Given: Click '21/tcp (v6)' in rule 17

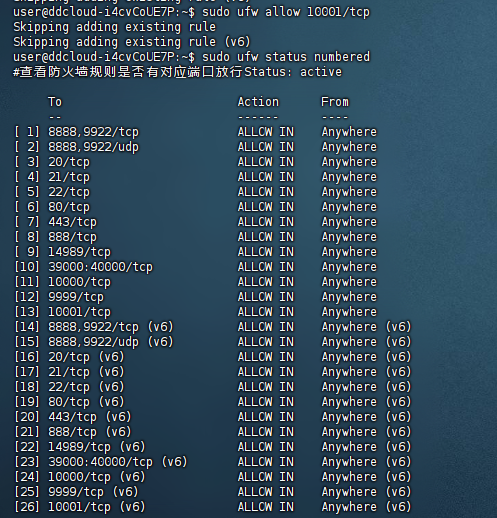Looking at the screenshot, I should coord(86,372).
